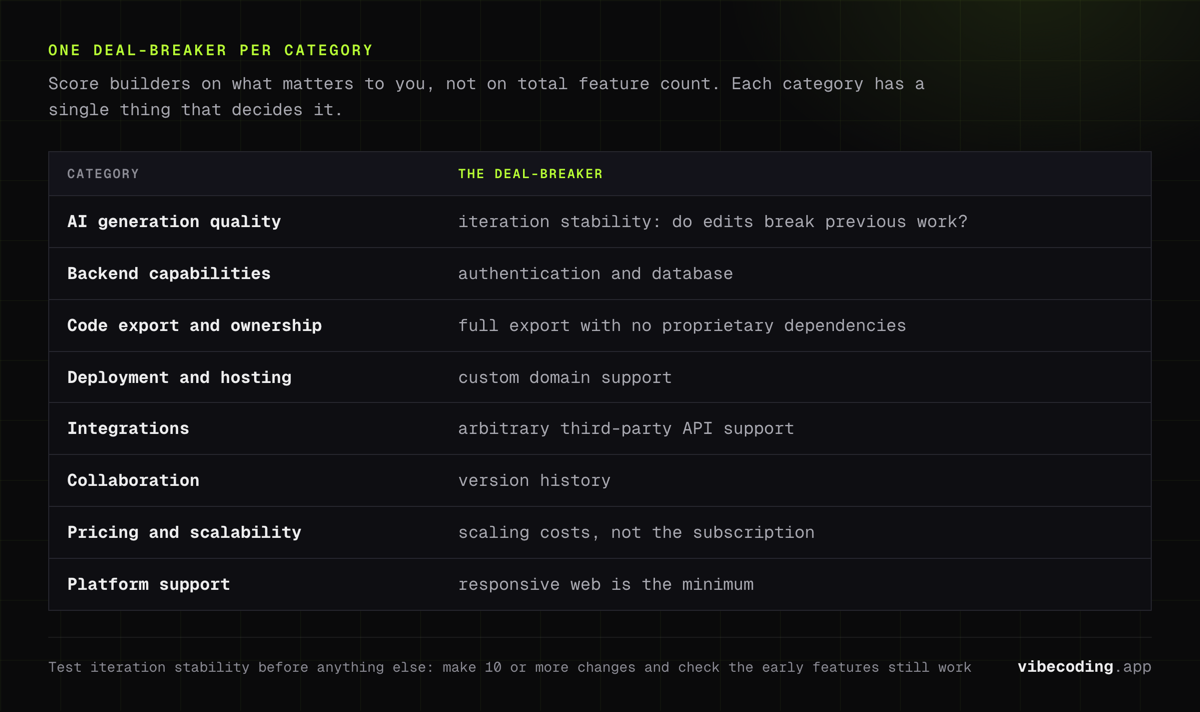Click 'THE DEAL-BREAKER' column header
Screen dimensions: 1200x712
(x=530, y=174)
